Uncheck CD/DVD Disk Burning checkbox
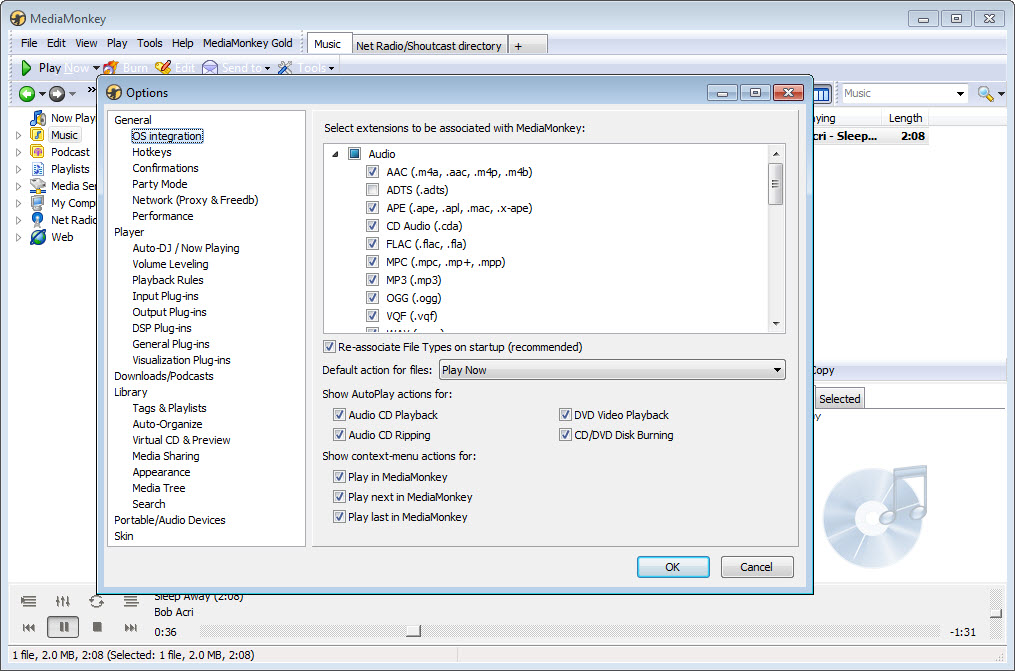Viewport: 1015px width, 671px height. pos(565,435)
